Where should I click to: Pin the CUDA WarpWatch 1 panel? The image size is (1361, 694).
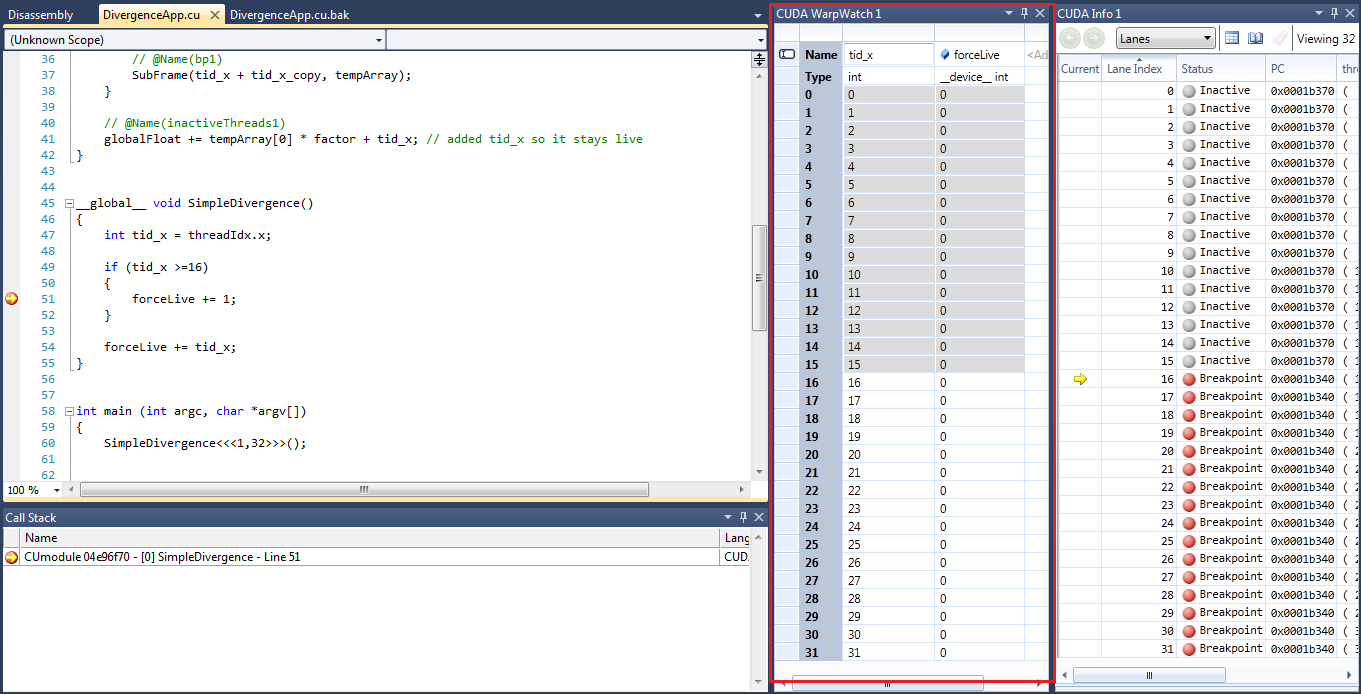1023,14
